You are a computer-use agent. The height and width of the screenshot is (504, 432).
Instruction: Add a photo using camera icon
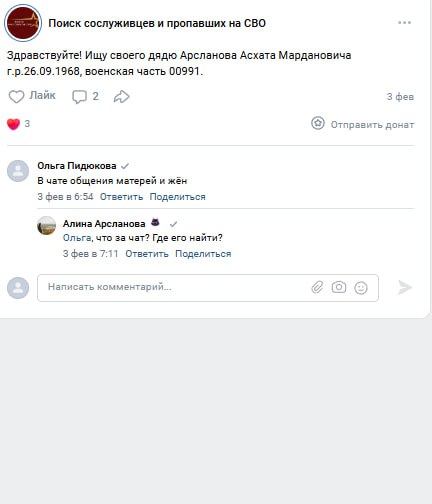click(339, 287)
